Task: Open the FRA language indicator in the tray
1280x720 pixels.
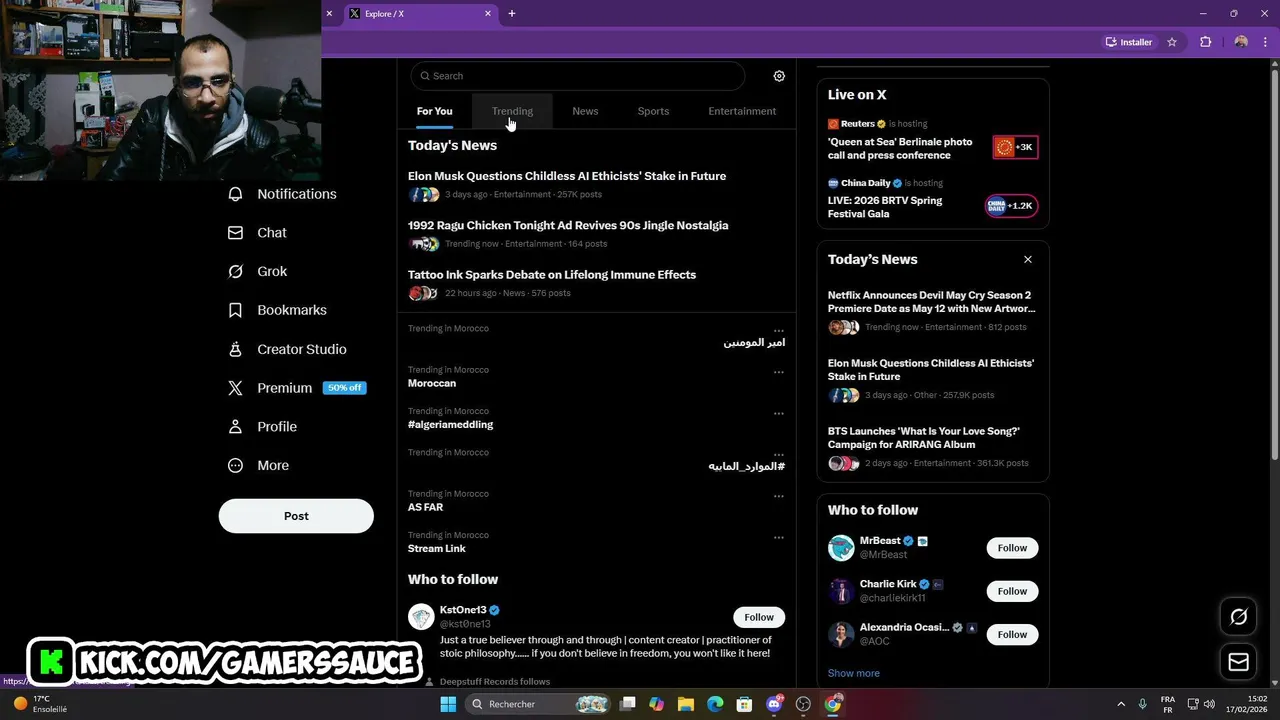Action: point(1167,704)
